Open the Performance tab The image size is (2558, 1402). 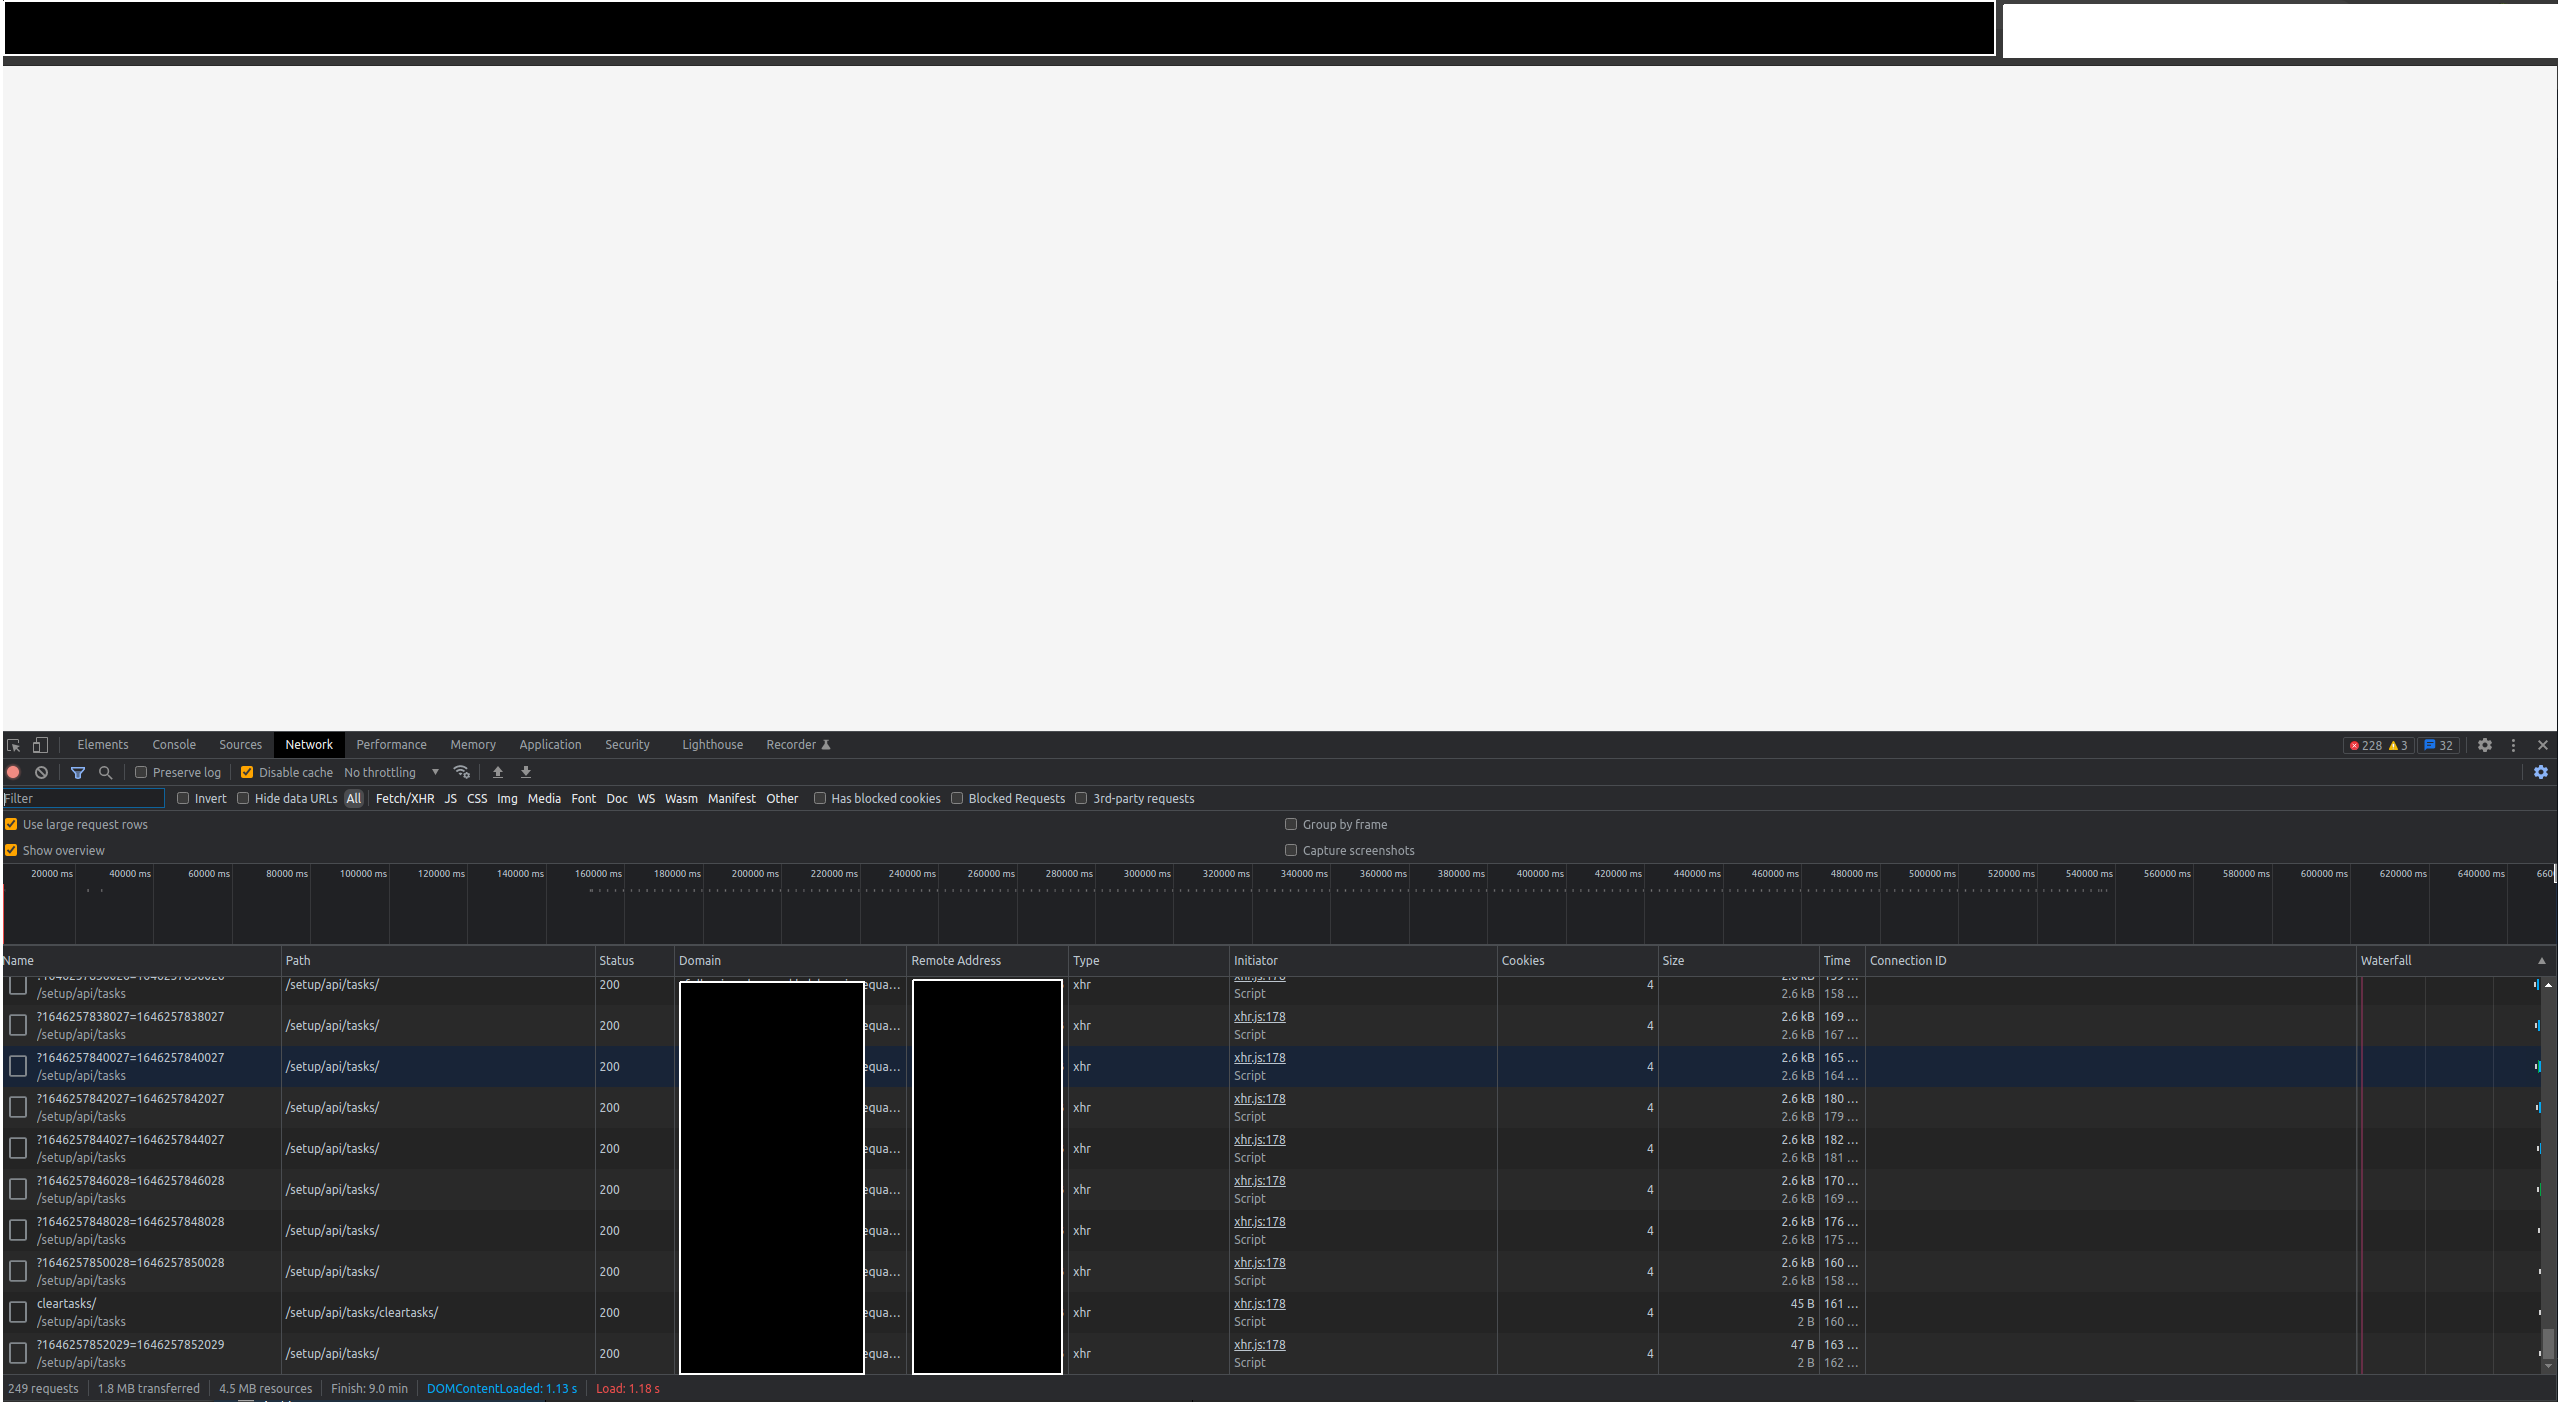[x=391, y=745]
